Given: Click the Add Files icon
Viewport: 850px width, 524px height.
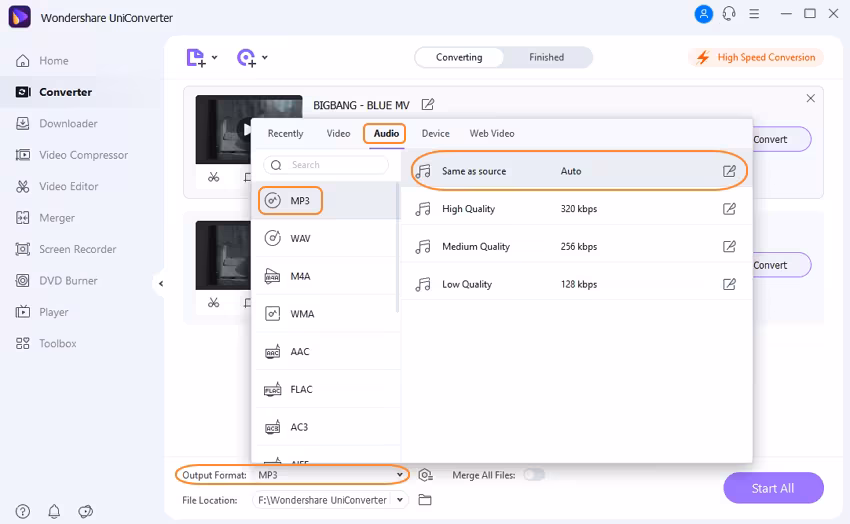Looking at the screenshot, I should [x=196, y=57].
